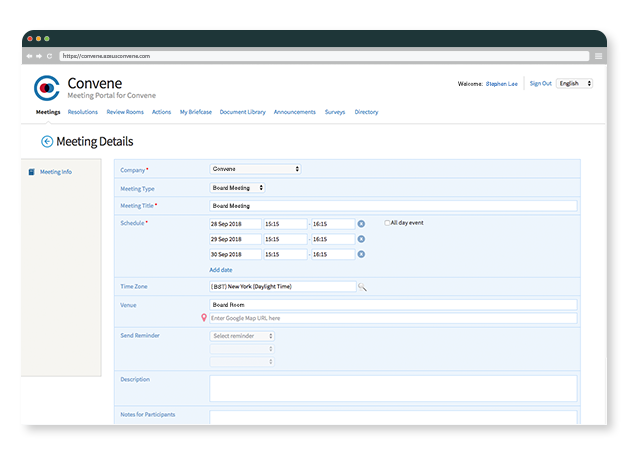
Task: Open the Surveys tab
Action: click(x=335, y=112)
